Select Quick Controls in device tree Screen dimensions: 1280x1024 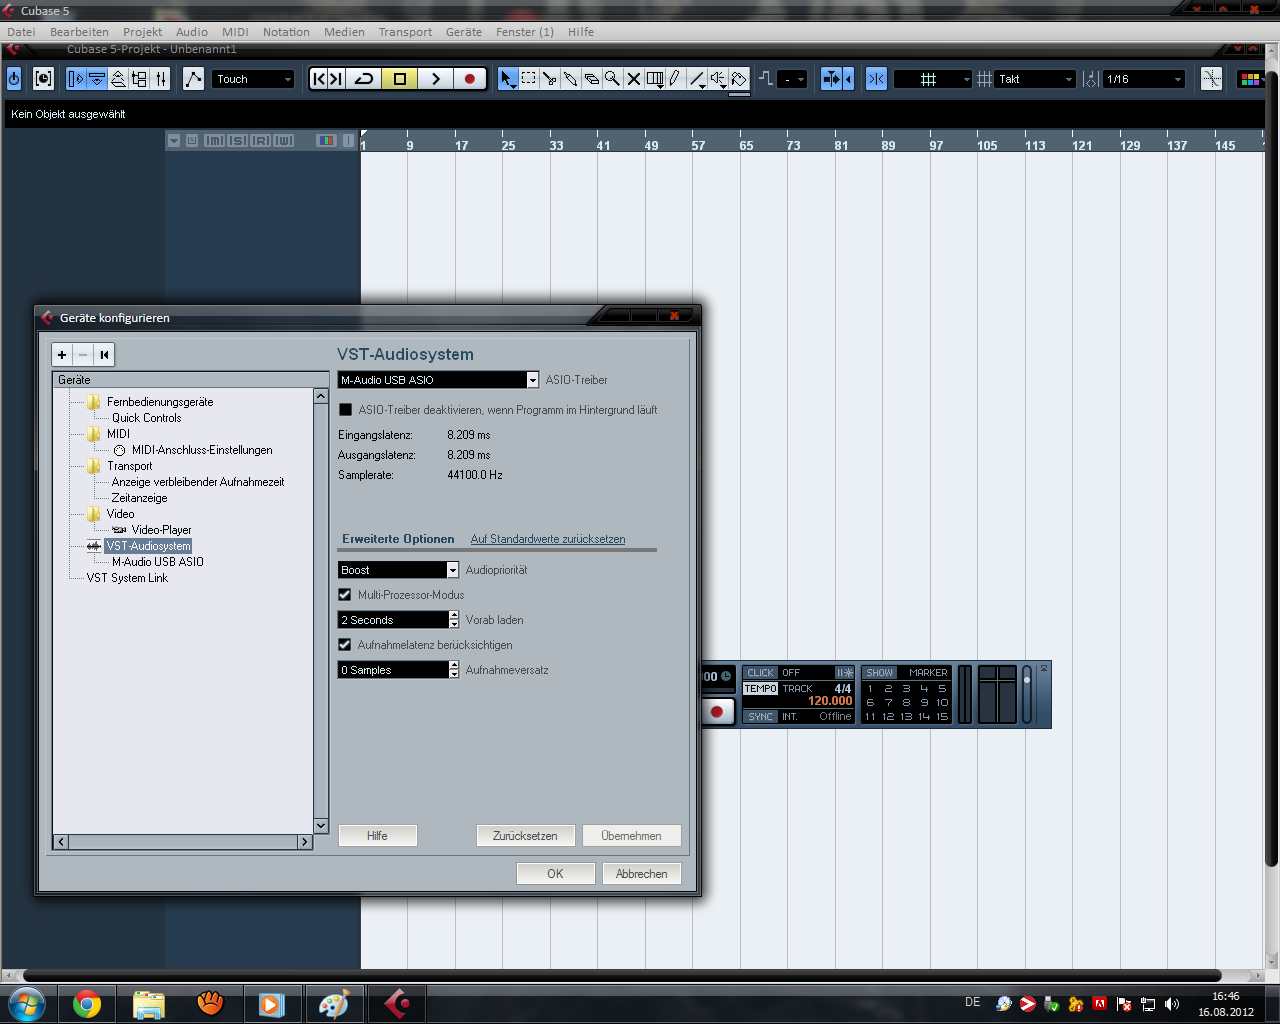(x=146, y=418)
